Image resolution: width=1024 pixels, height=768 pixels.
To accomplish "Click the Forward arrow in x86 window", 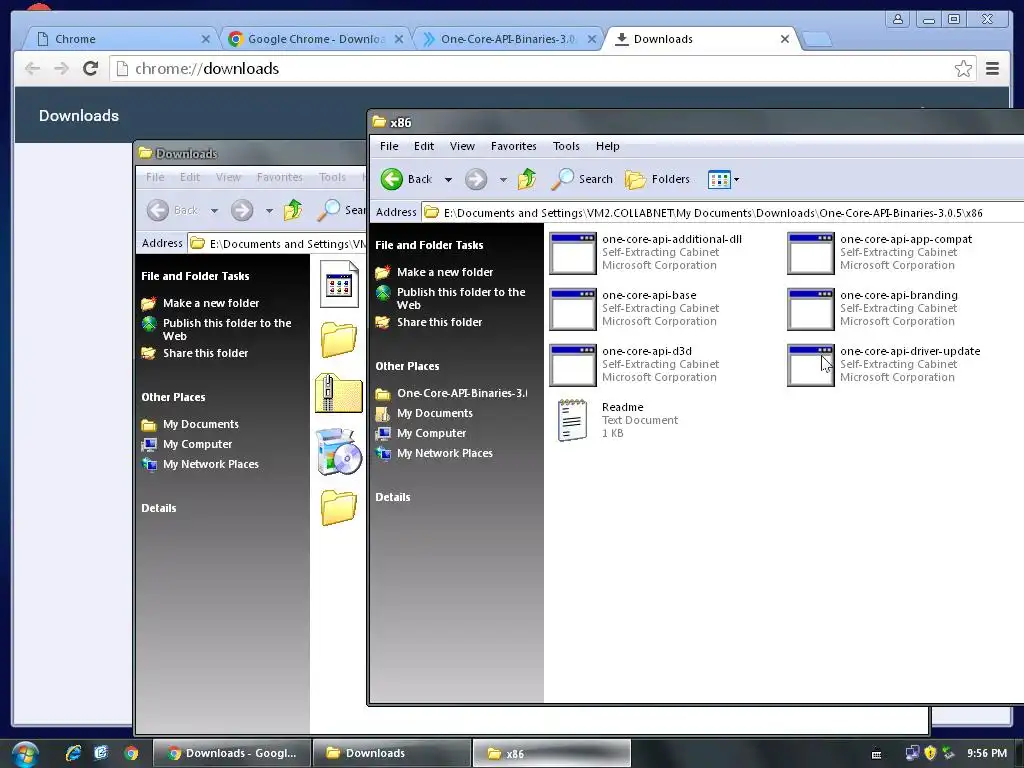I will point(476,179).
